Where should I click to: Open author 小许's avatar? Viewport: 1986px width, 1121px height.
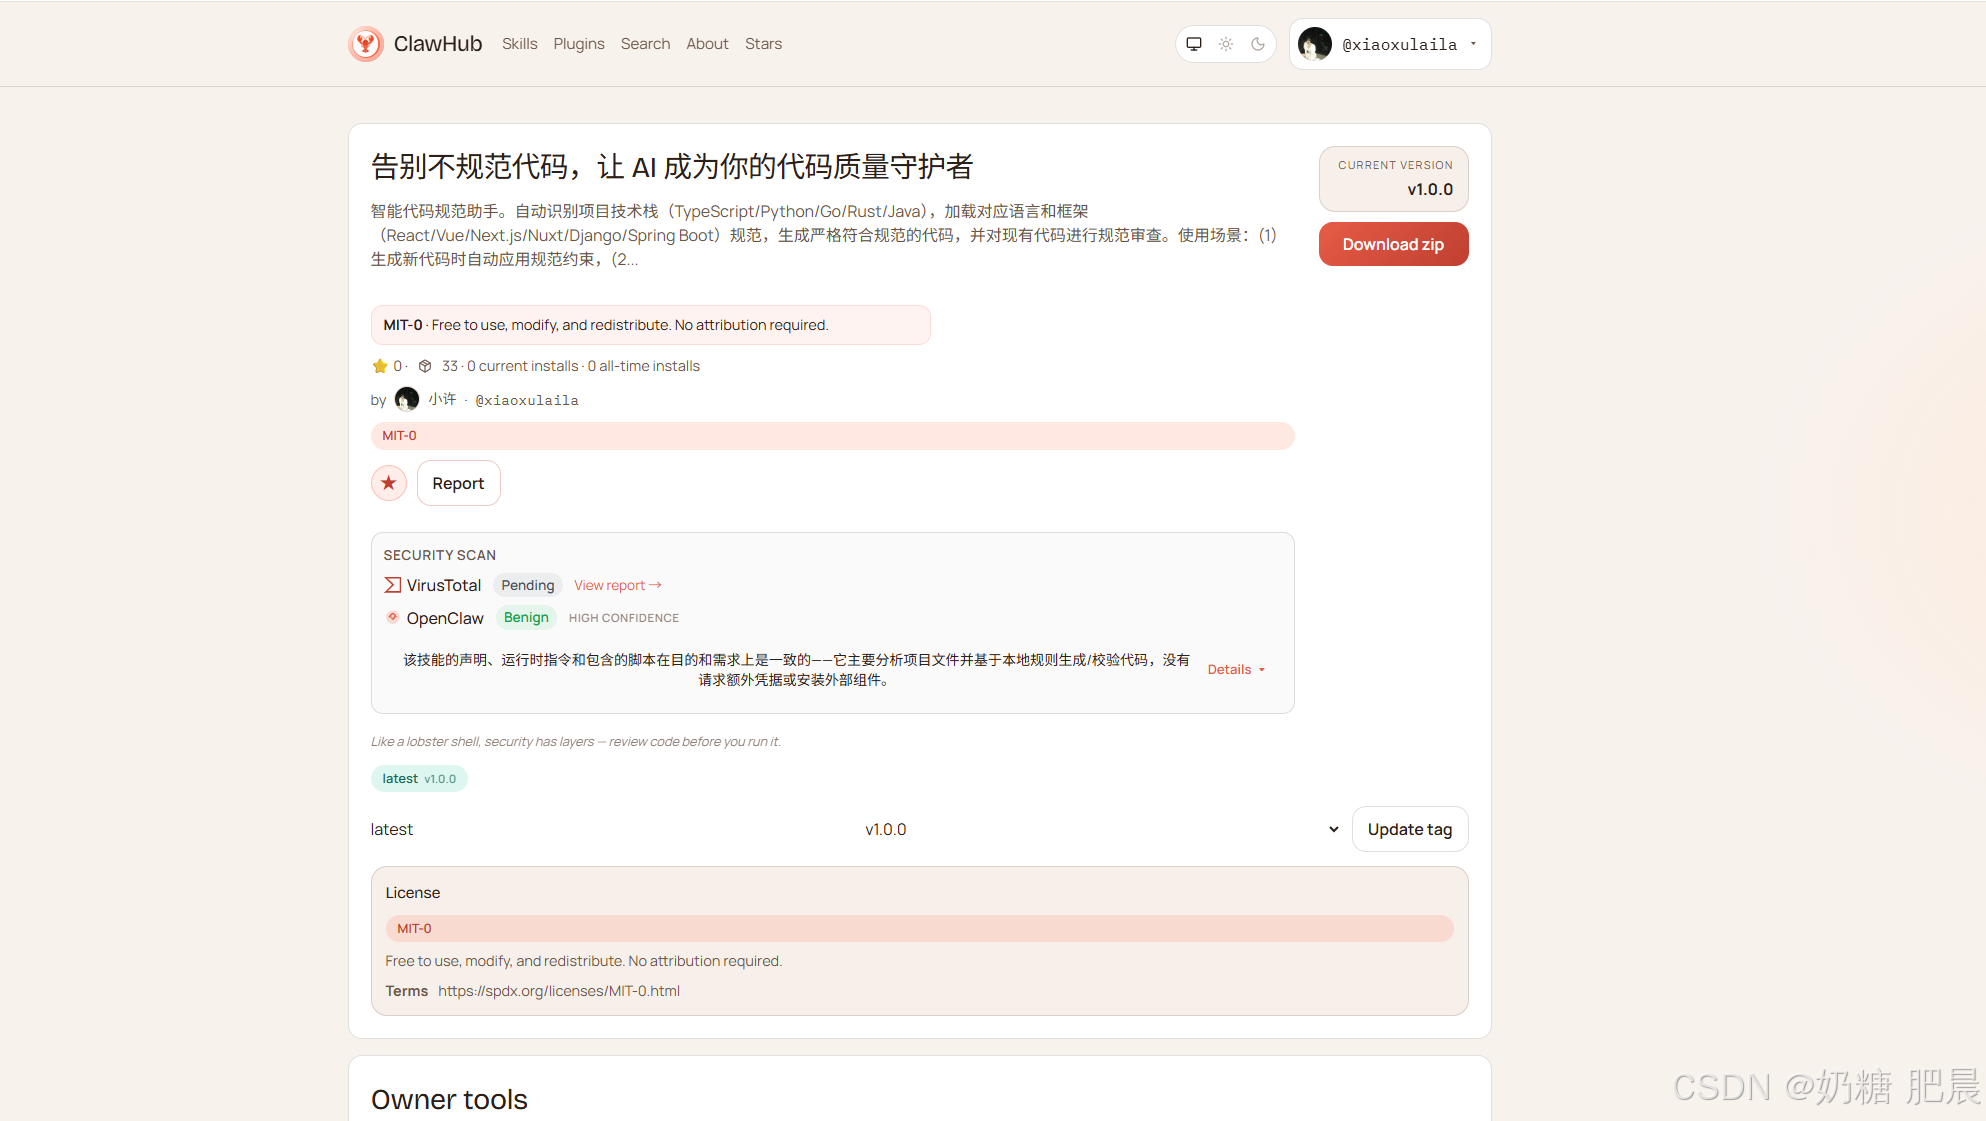pyautogui.click(x=406, y=399)
